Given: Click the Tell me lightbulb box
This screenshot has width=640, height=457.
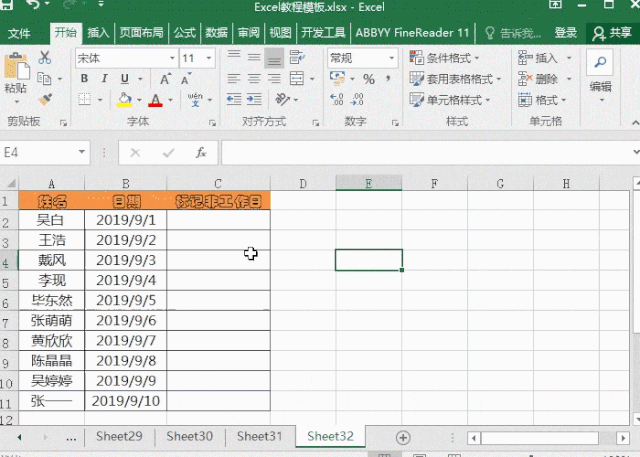Looking at the screenshot, I should pyautogui.click(x=513, y=33).
